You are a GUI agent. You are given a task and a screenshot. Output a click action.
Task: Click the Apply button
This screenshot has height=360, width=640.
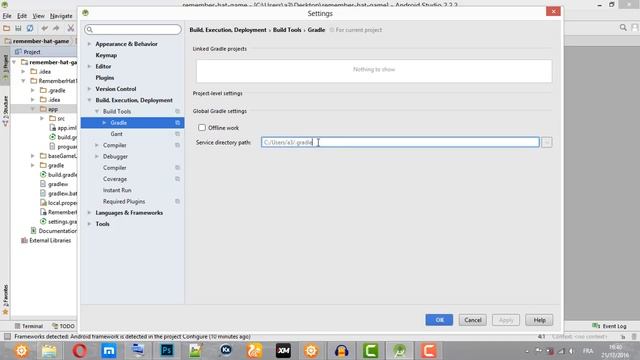[x=506, y=320]
